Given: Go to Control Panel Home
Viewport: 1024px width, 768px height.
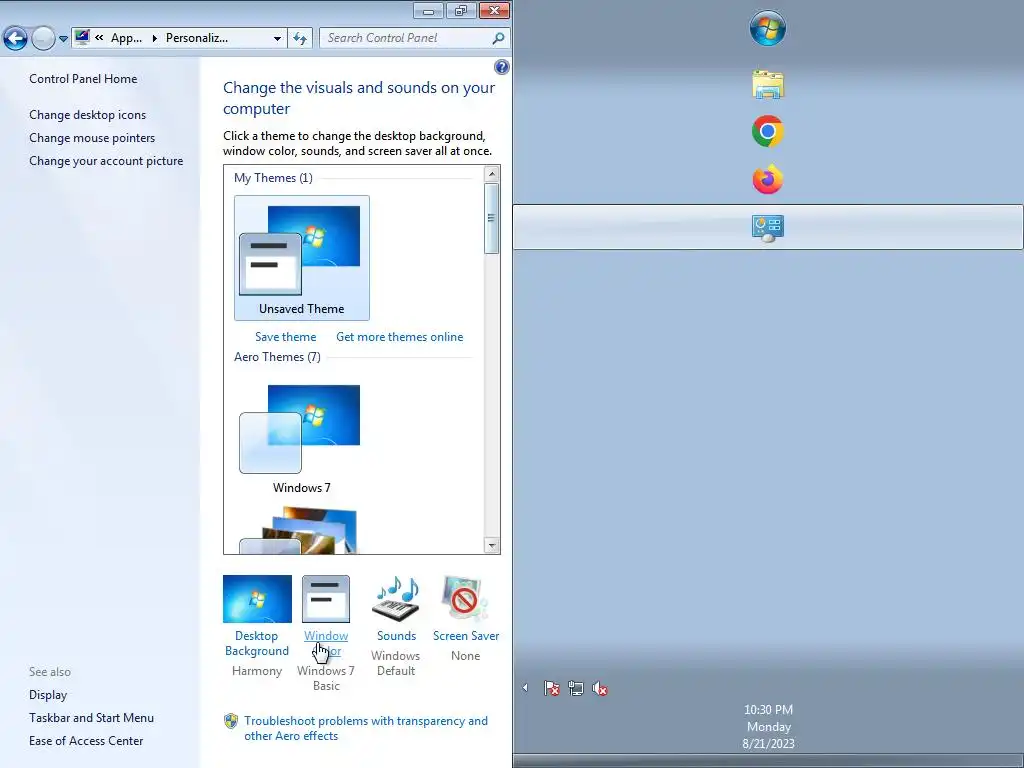Looking at the screenshot, I should pos(83,79).
